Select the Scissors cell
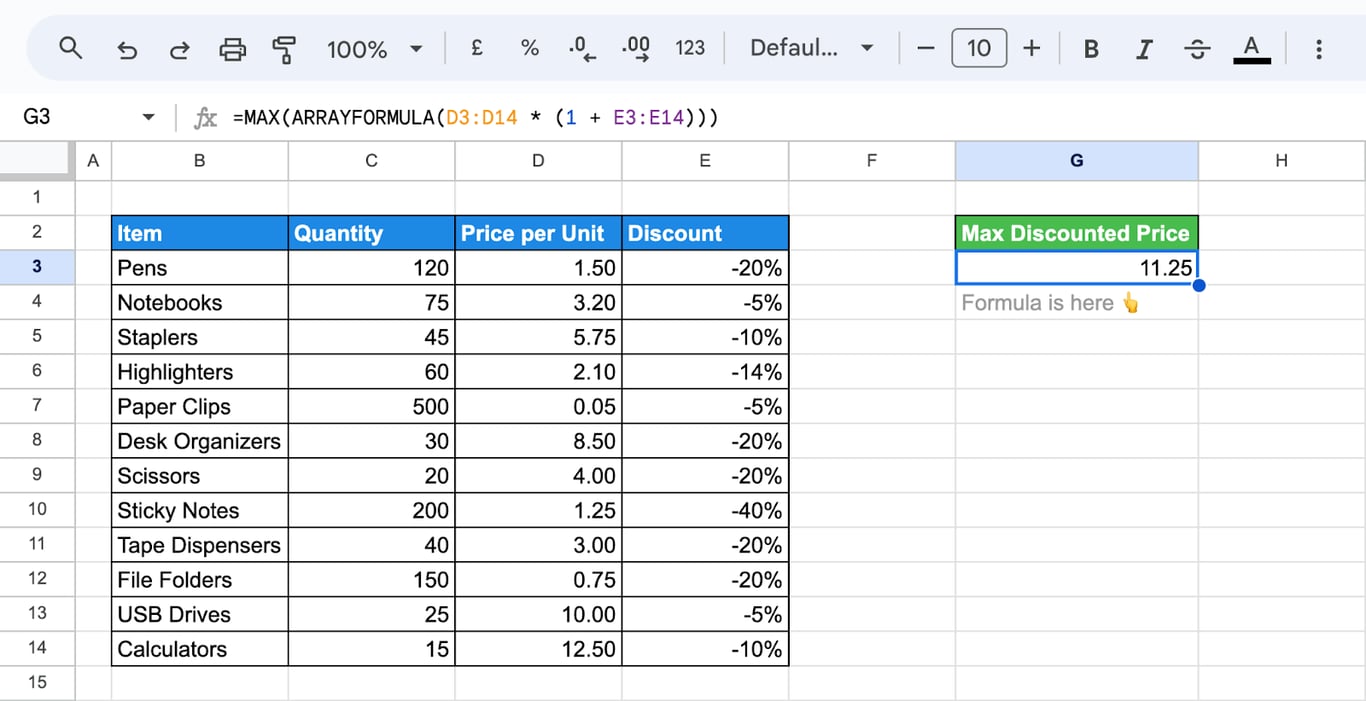Image resolution: width=1366 pixels, height=701 pixels. (200, 475)
